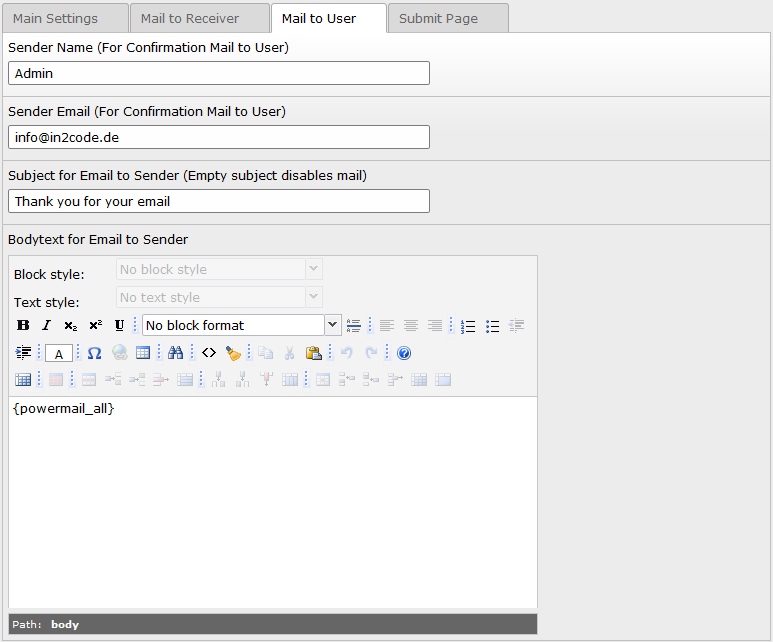Click the subject field for email
Screen dimensions: 773x642
point(219,201)
